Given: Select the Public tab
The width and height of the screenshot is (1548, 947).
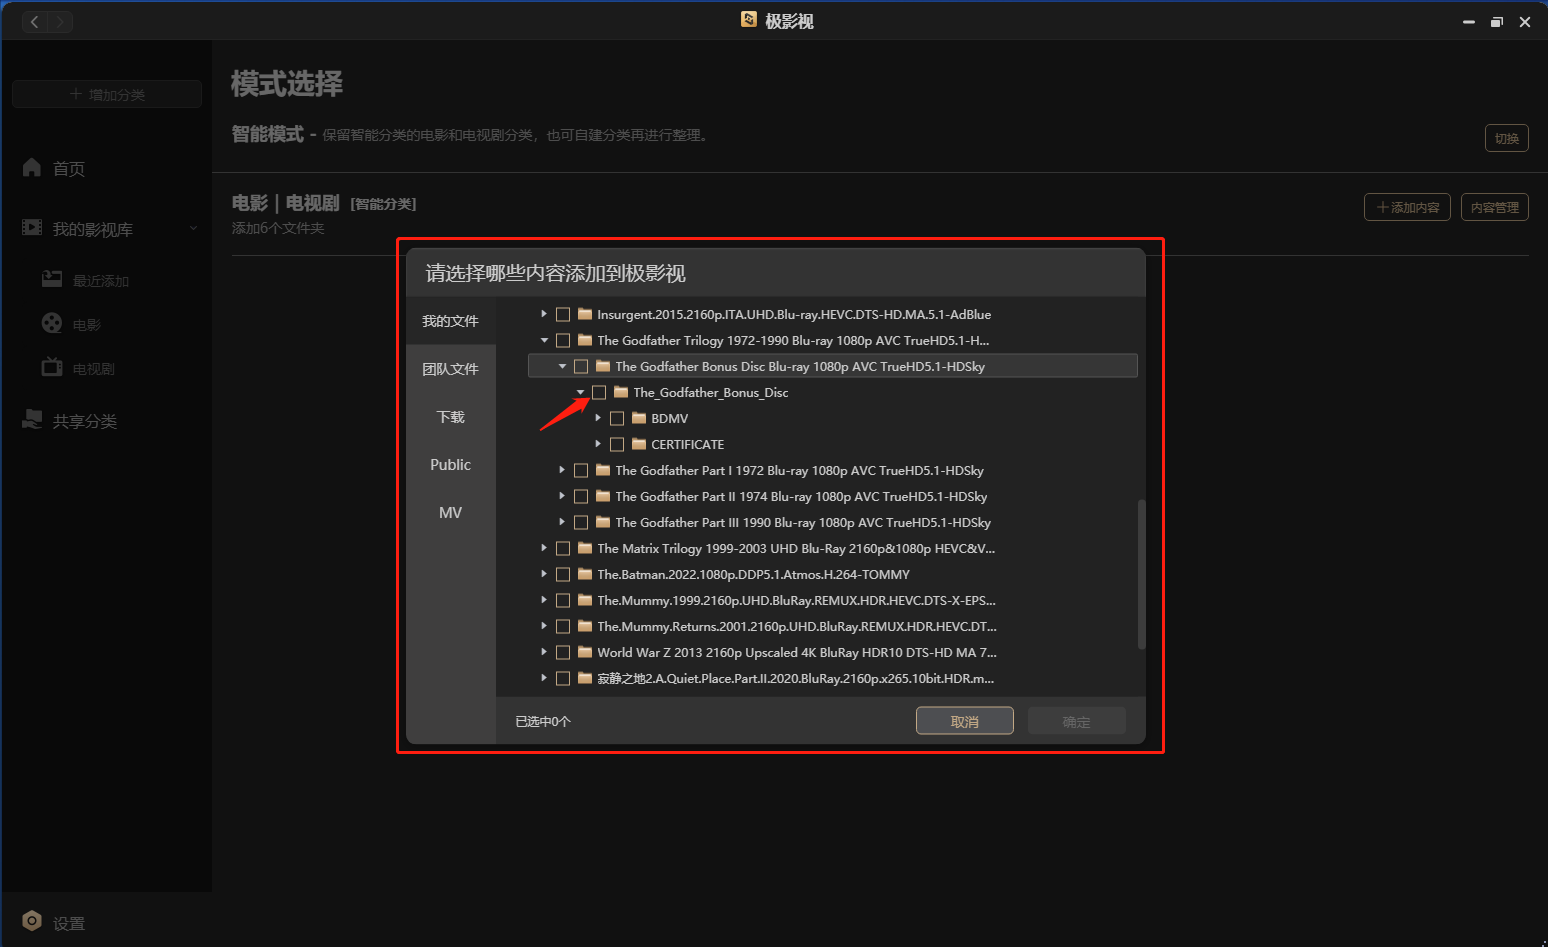Looking at the screenshot, I should click(450, 465).
